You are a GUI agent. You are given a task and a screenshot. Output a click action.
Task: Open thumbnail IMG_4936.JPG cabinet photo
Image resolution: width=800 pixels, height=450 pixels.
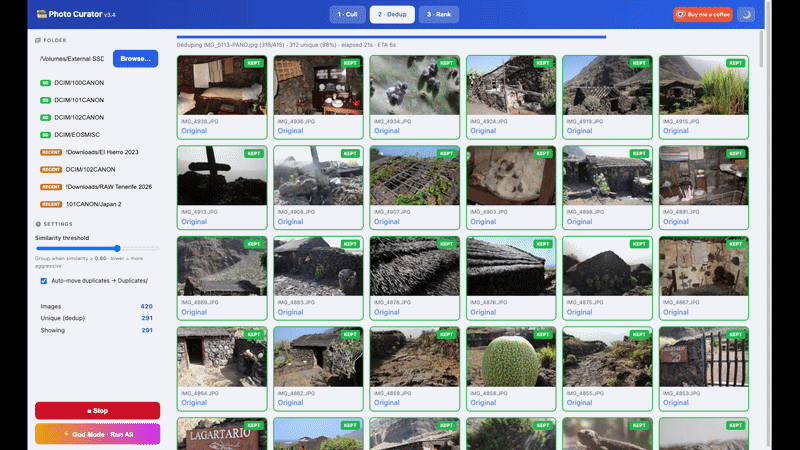(x=318, y=85)
